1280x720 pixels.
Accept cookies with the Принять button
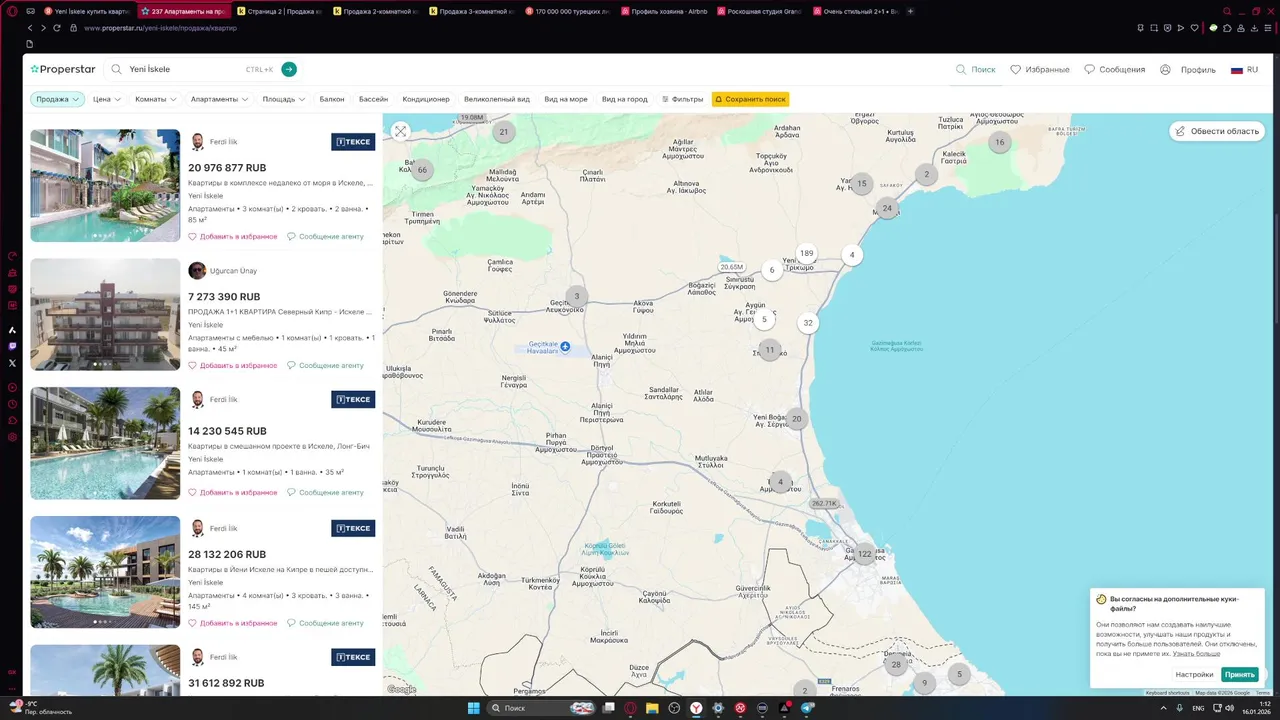point(1239,674)
